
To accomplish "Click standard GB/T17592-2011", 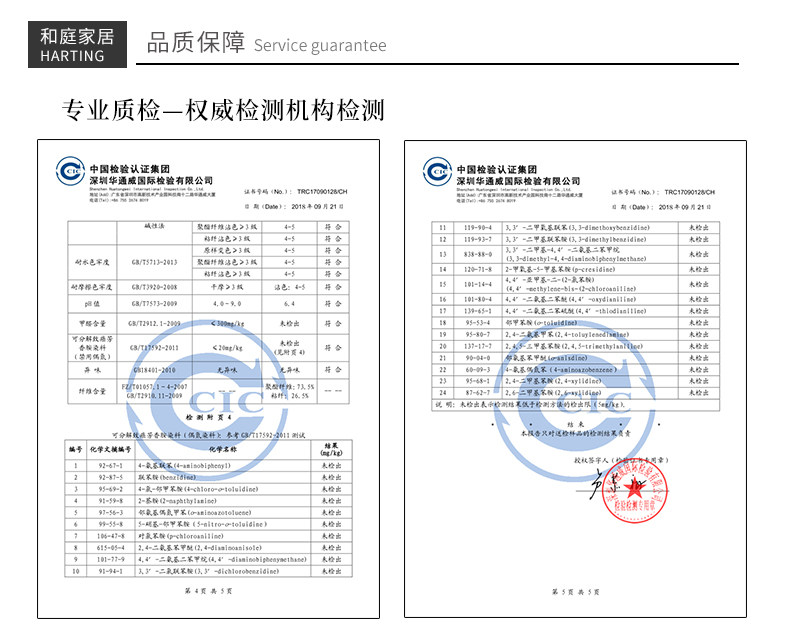I will tap(154, 348).
